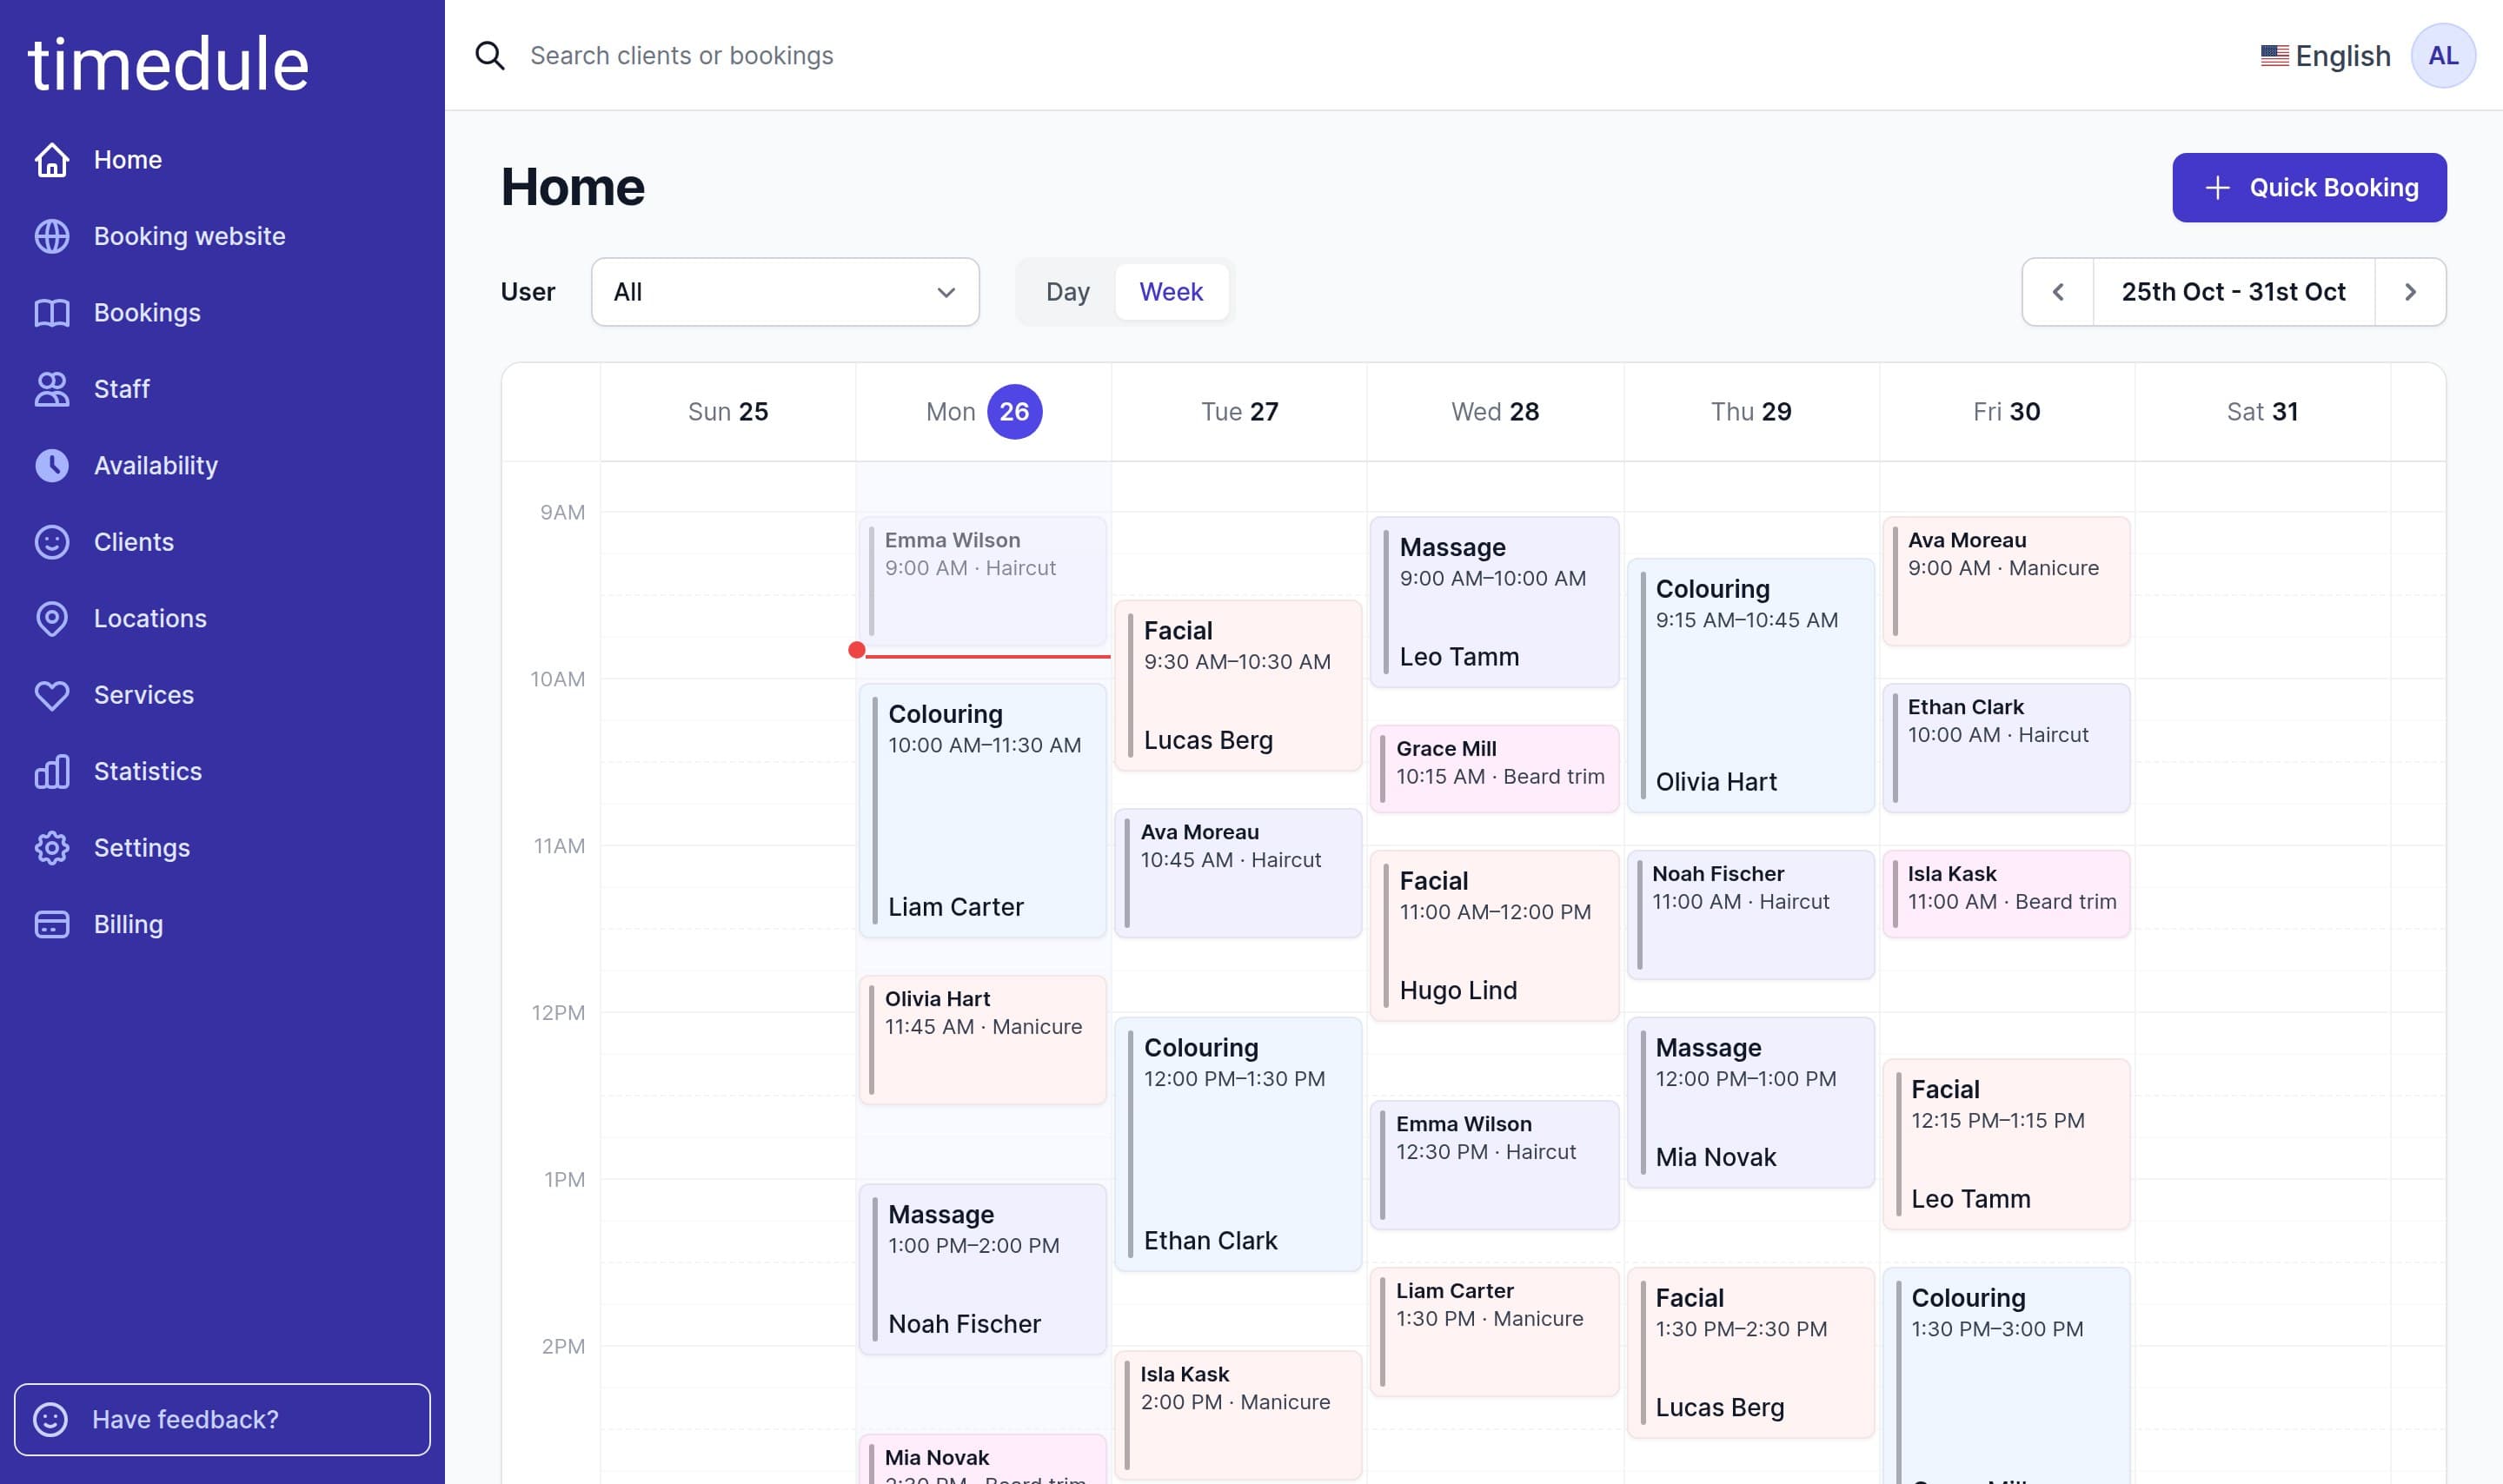The height and width of the screenshot is (1484, 2503).
Task: Open Mia Novak Massage 12:00 PM booking
Action: pos(1750,1103)
